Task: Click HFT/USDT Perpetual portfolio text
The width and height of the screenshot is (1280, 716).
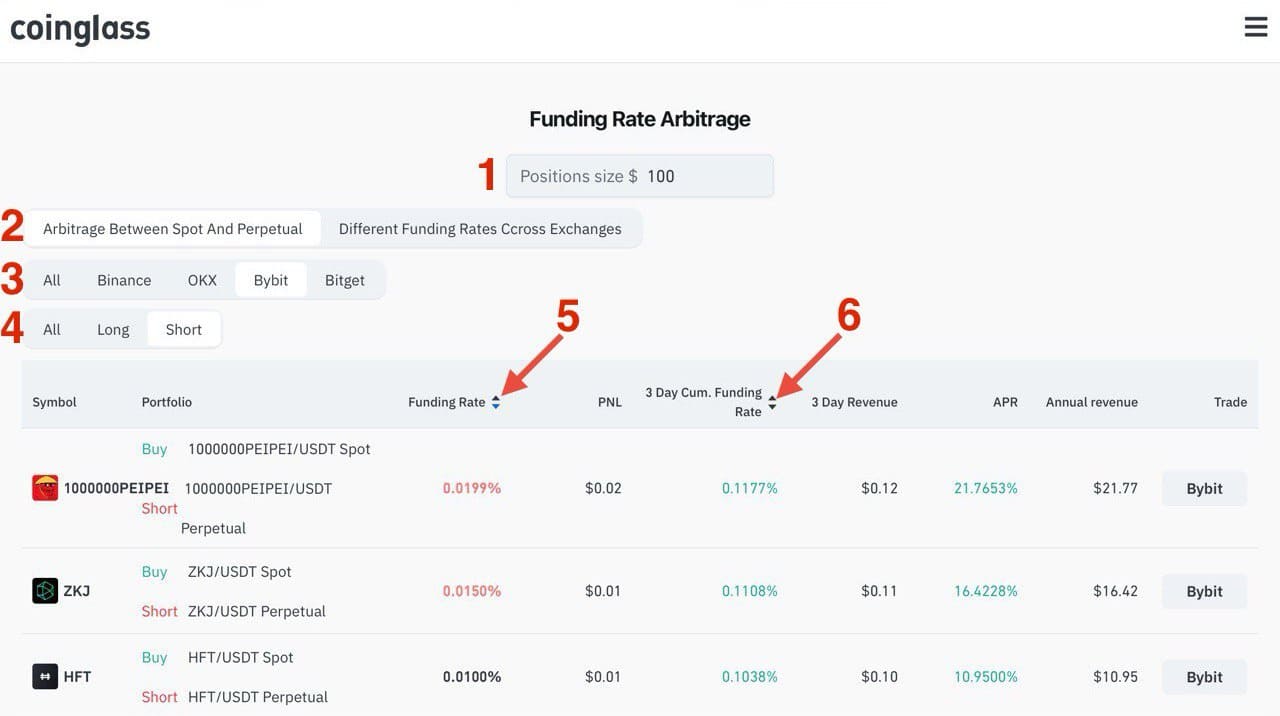Action: click(x=258, y=697)
